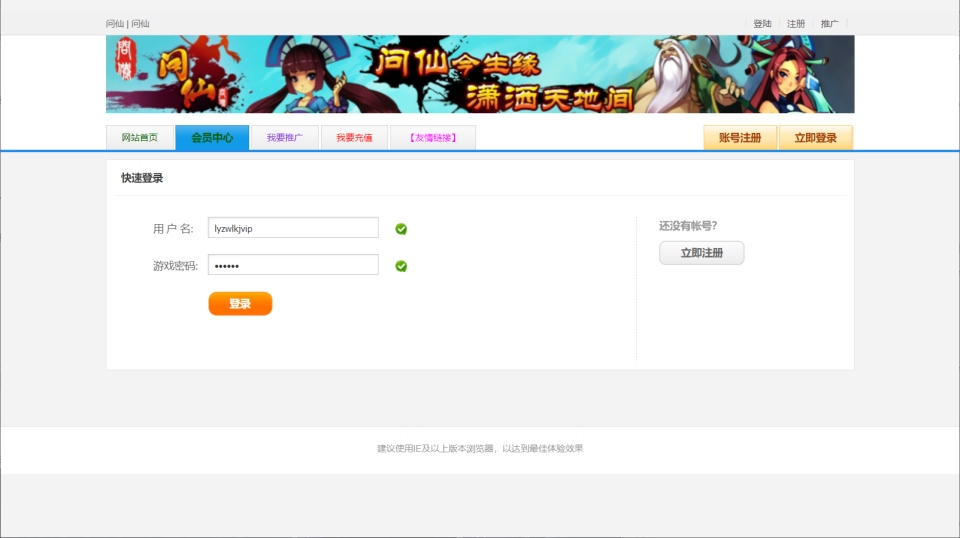Image resolution: width=960 pixels, height=538 pixels.
Task: Focus the 用户名 input field
Action: point(293,228)
